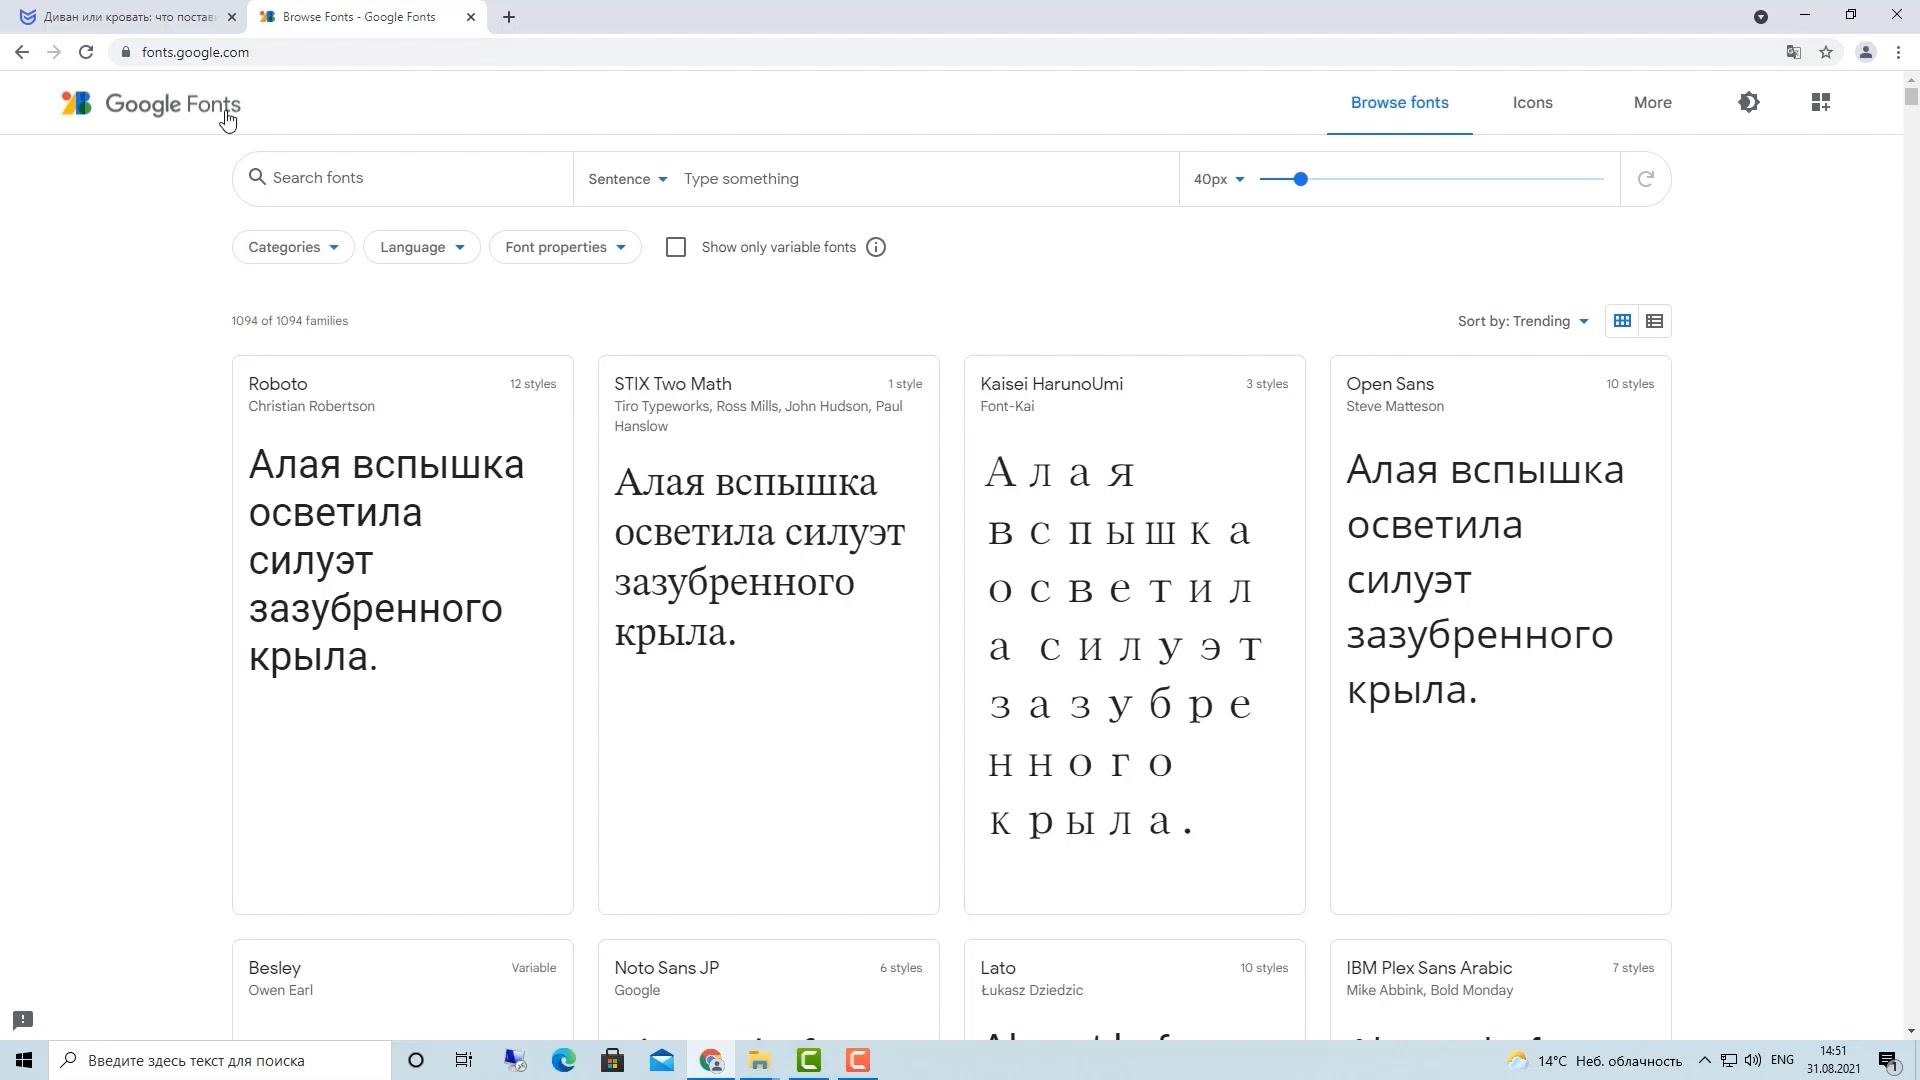
Task: Go back with browser back arrow
Action: 22,52
